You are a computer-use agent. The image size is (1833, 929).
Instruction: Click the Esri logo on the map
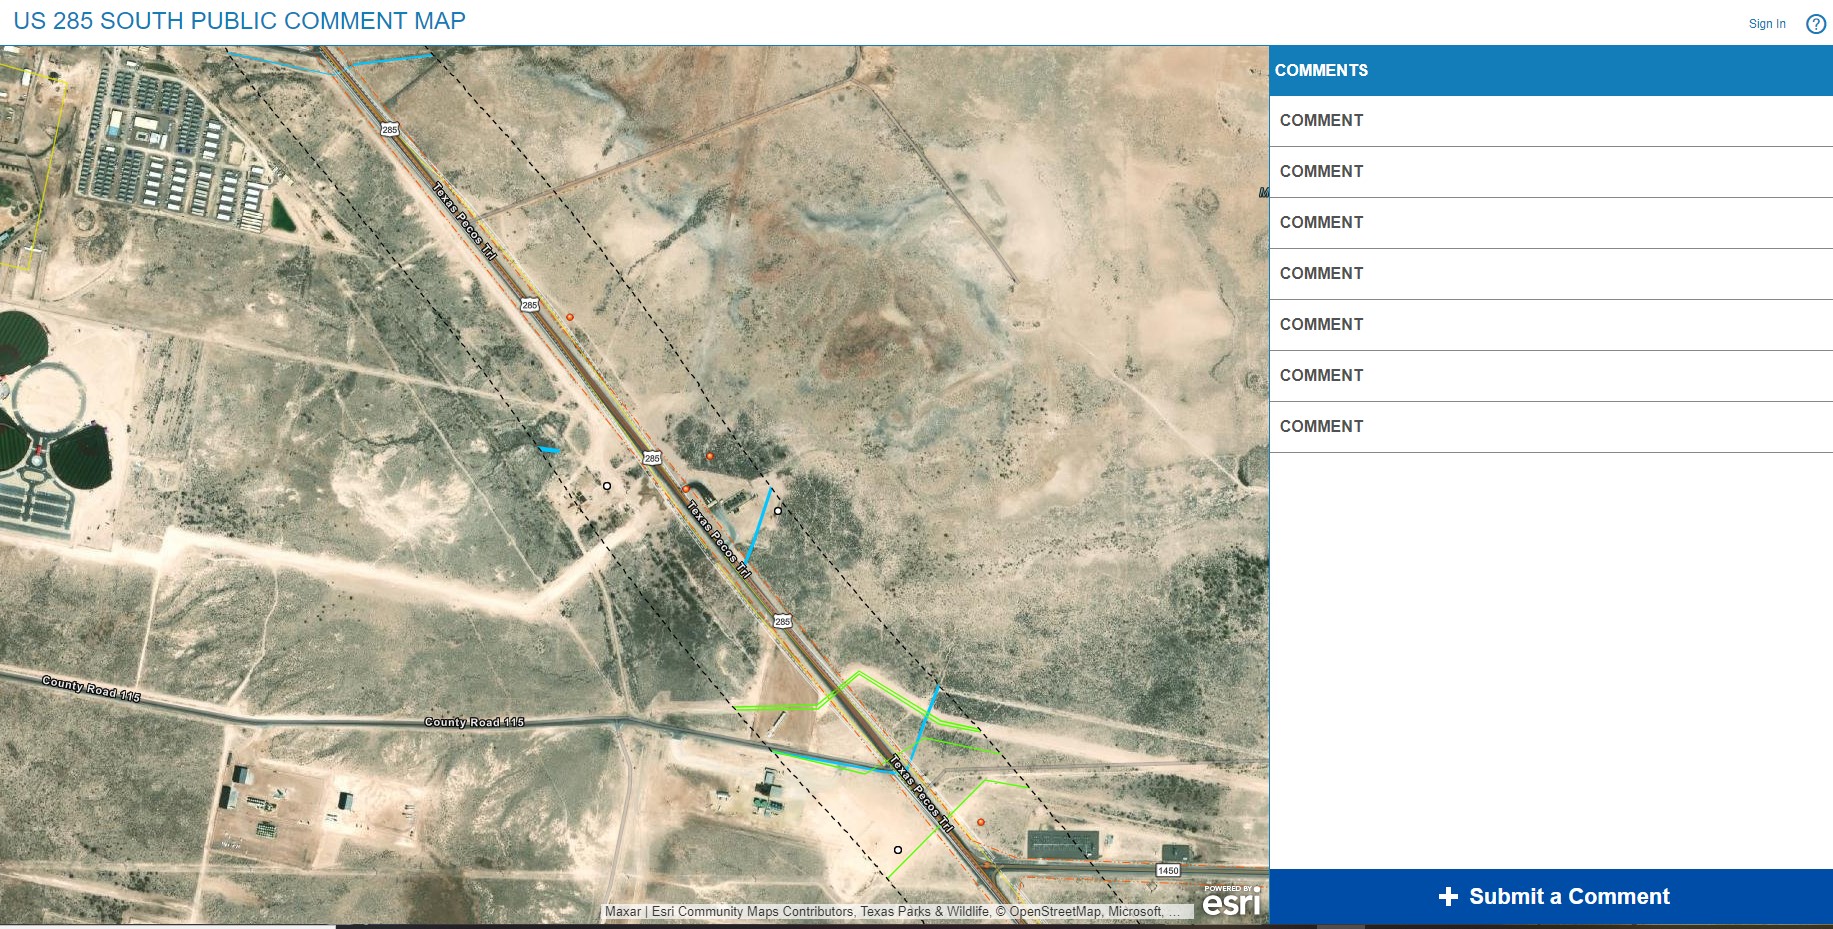(1230, 903)
